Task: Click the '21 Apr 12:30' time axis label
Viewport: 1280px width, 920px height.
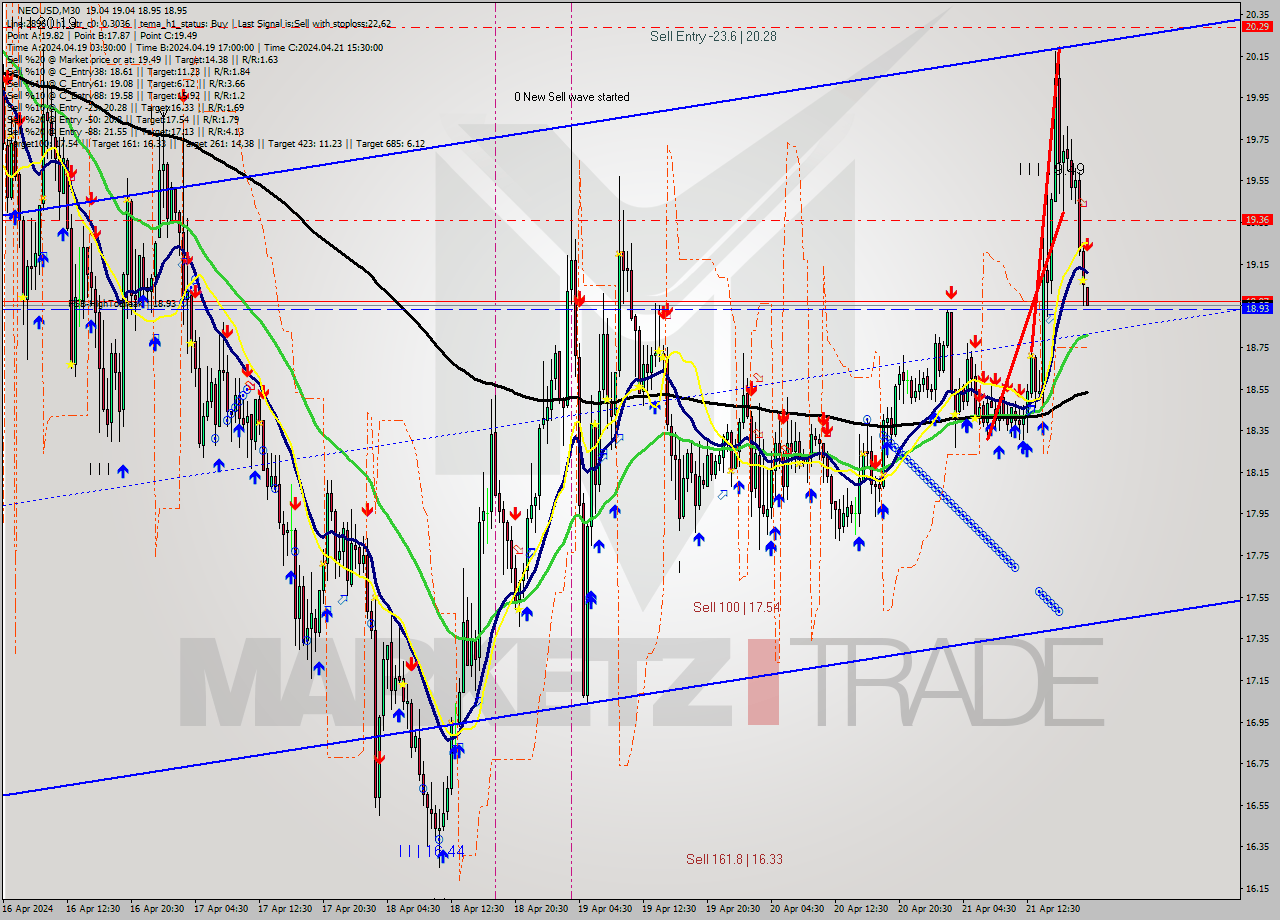Action: 1052,909
